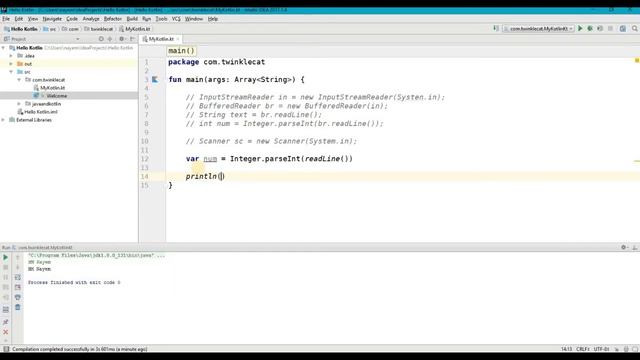The height and width of the screenshot is (360, 640).
Task: Hide the Project tool window
Action: (132, 39)
